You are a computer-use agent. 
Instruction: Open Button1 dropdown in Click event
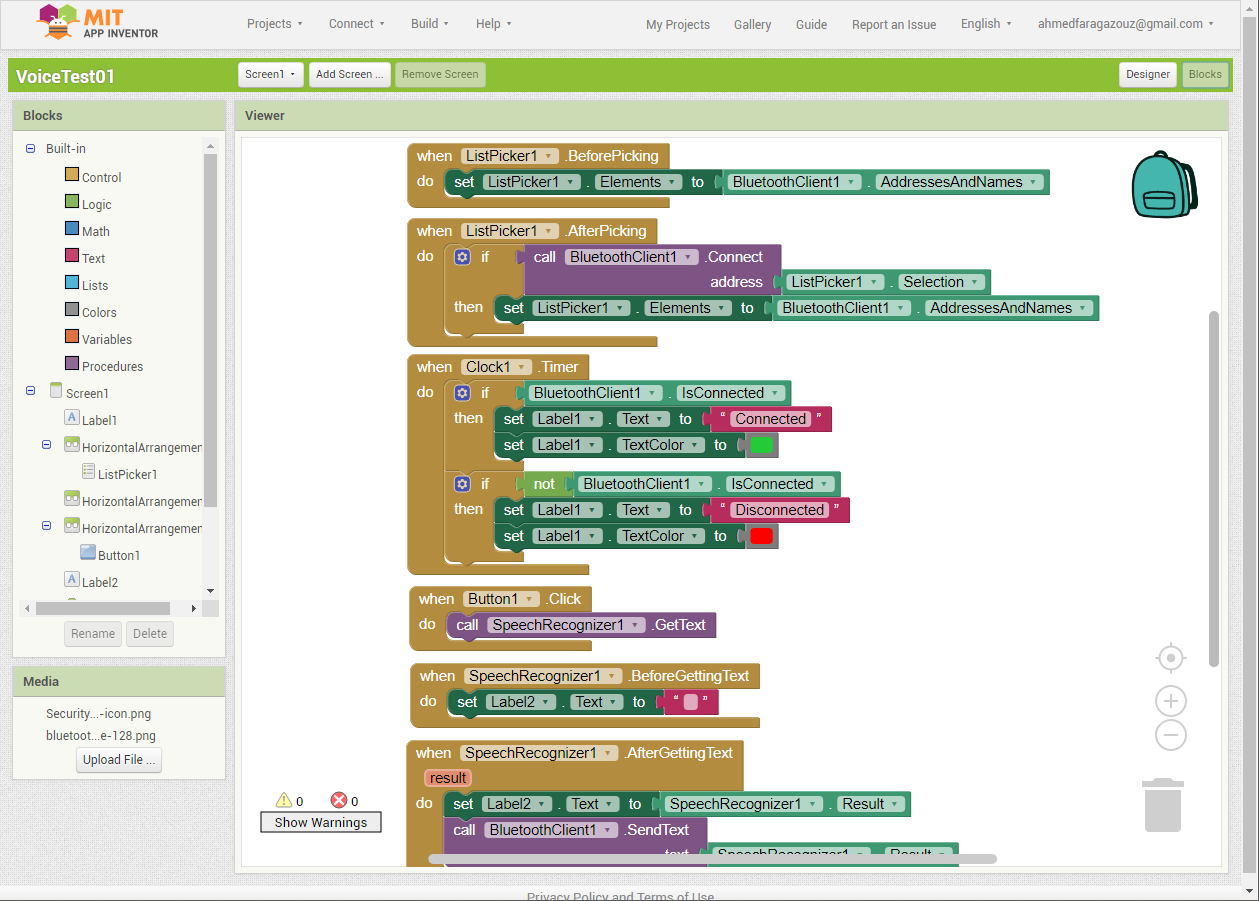[502, 599]
